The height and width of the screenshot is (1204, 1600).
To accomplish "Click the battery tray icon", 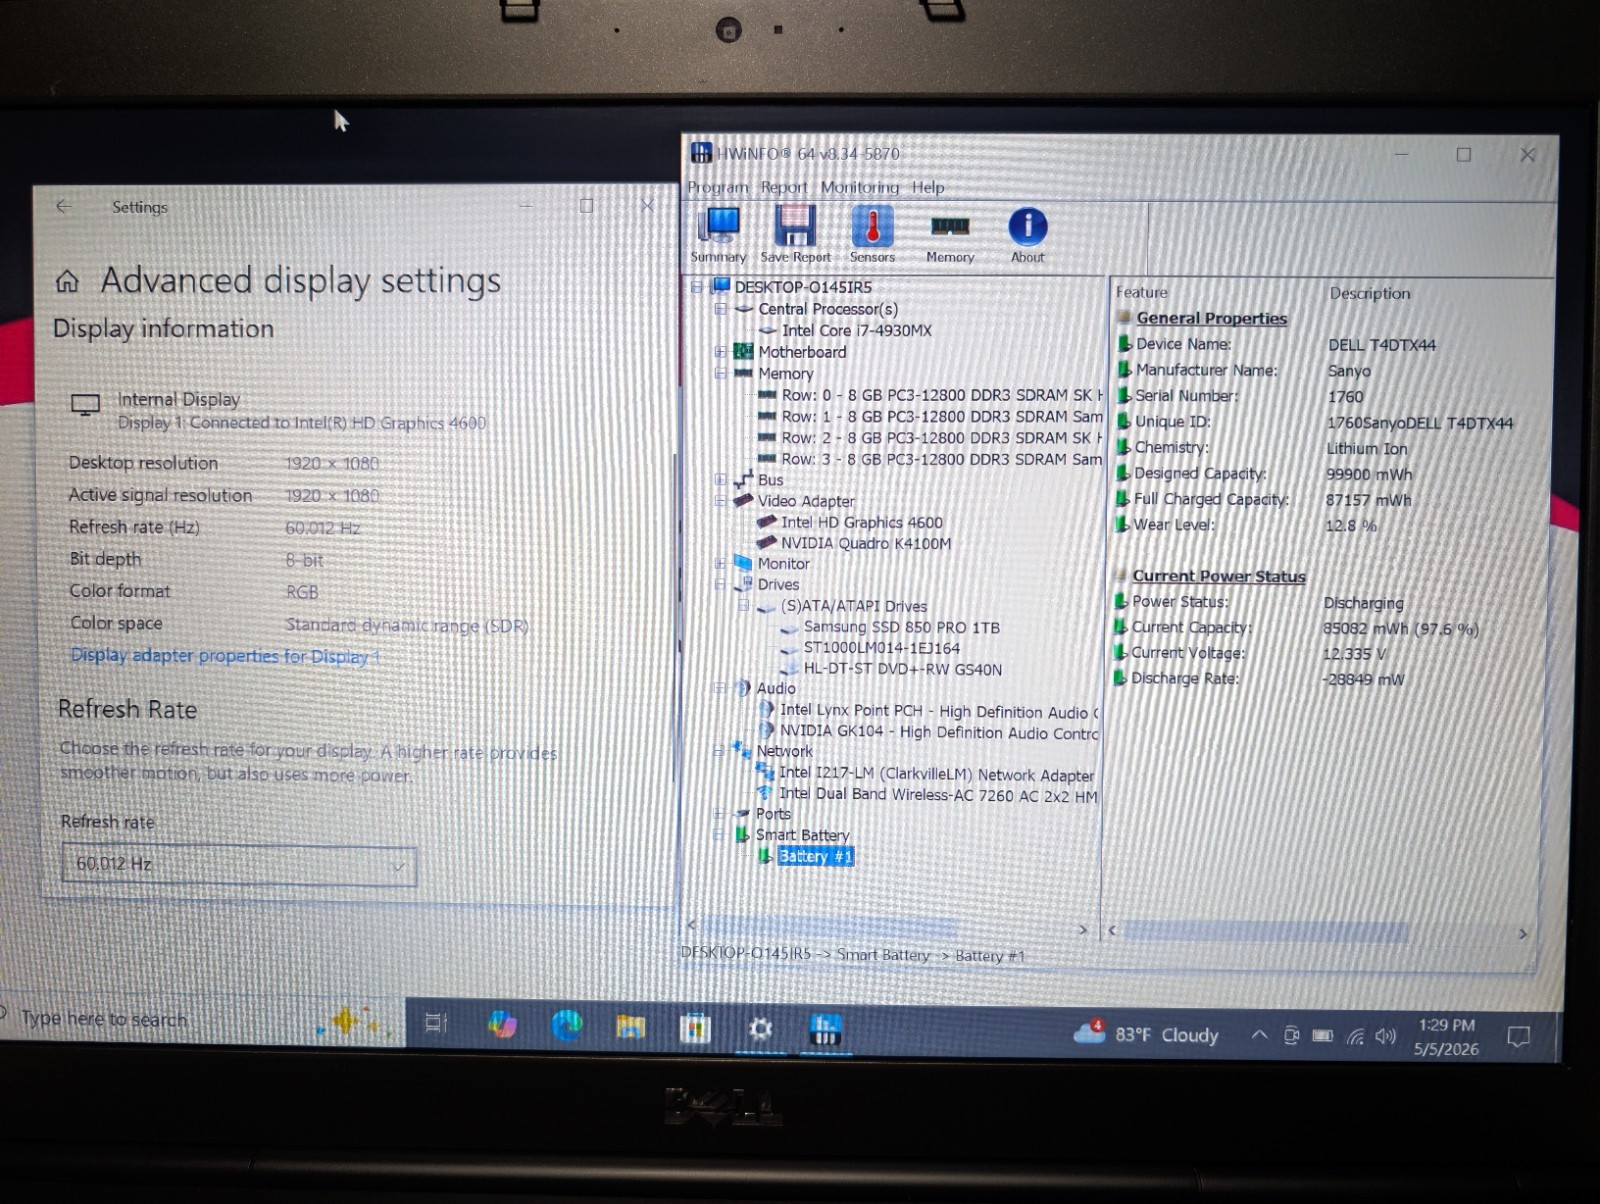I will [x=1323, y=1035].
